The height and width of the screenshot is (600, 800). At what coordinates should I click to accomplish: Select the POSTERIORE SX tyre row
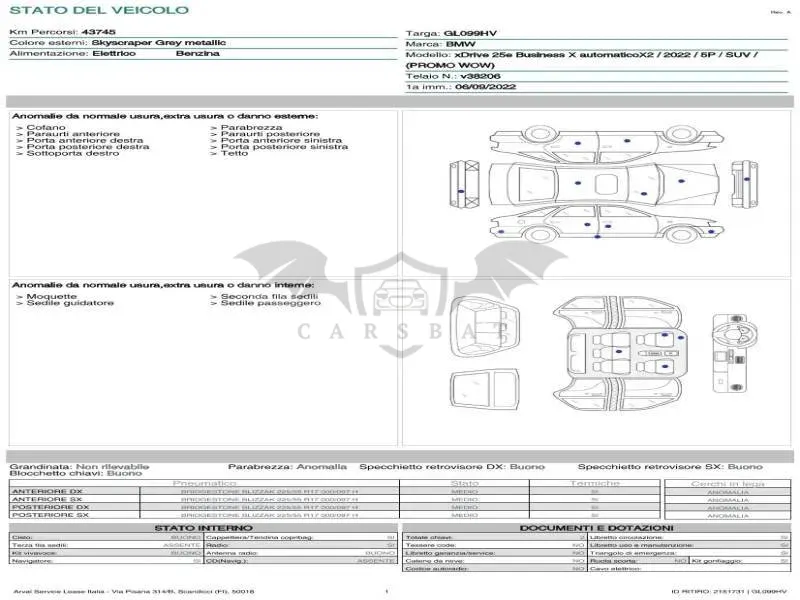[x=335, y=515]
